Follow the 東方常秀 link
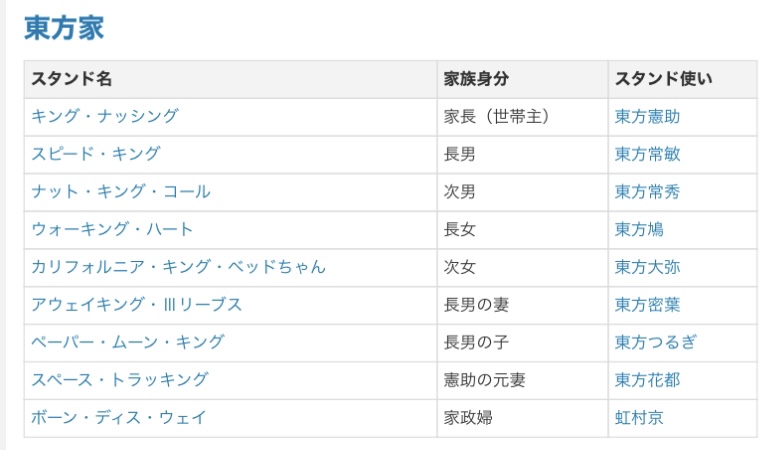The image size is (767, 450). [647, 192]
